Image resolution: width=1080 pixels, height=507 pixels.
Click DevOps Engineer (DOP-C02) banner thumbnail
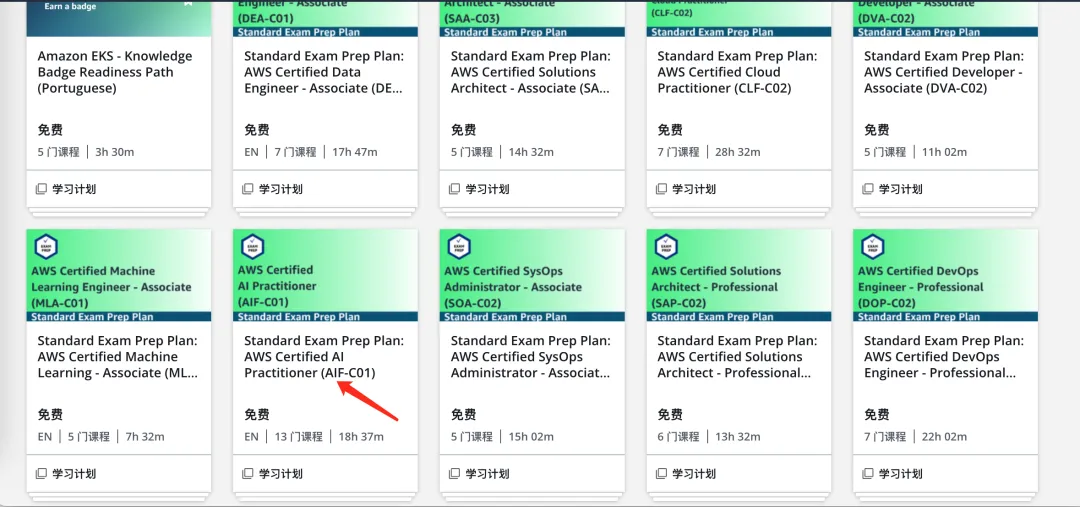pyautogui.click(x=945, y=276)
